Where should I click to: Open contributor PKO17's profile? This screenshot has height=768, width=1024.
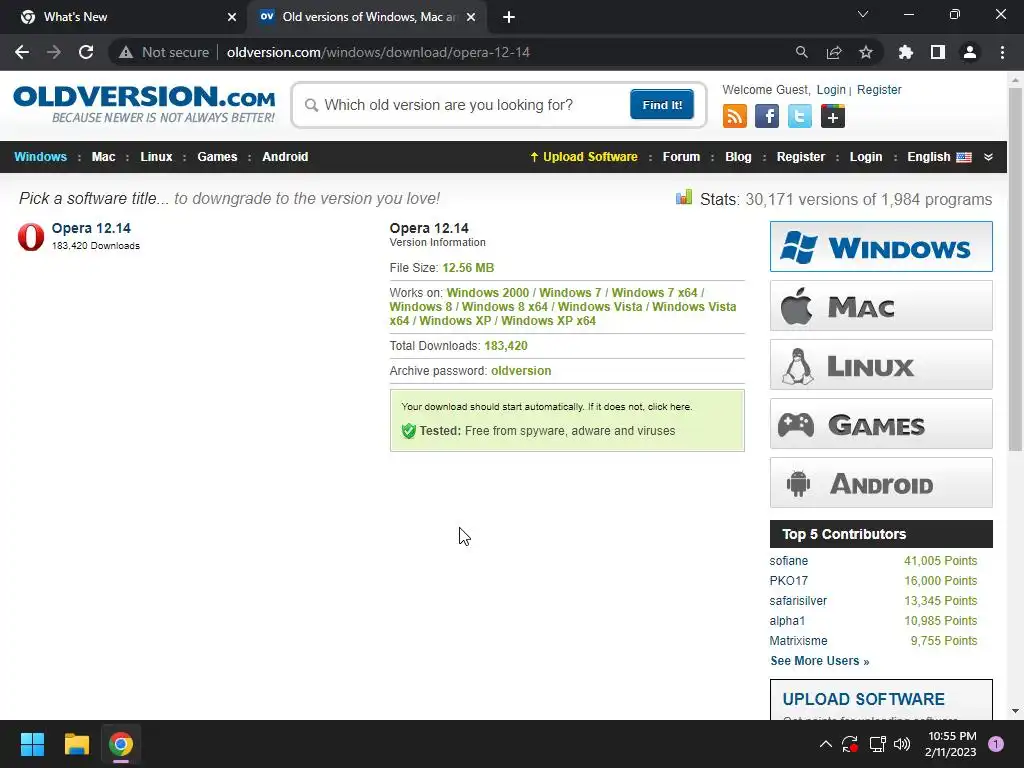[x=788, y=581]
